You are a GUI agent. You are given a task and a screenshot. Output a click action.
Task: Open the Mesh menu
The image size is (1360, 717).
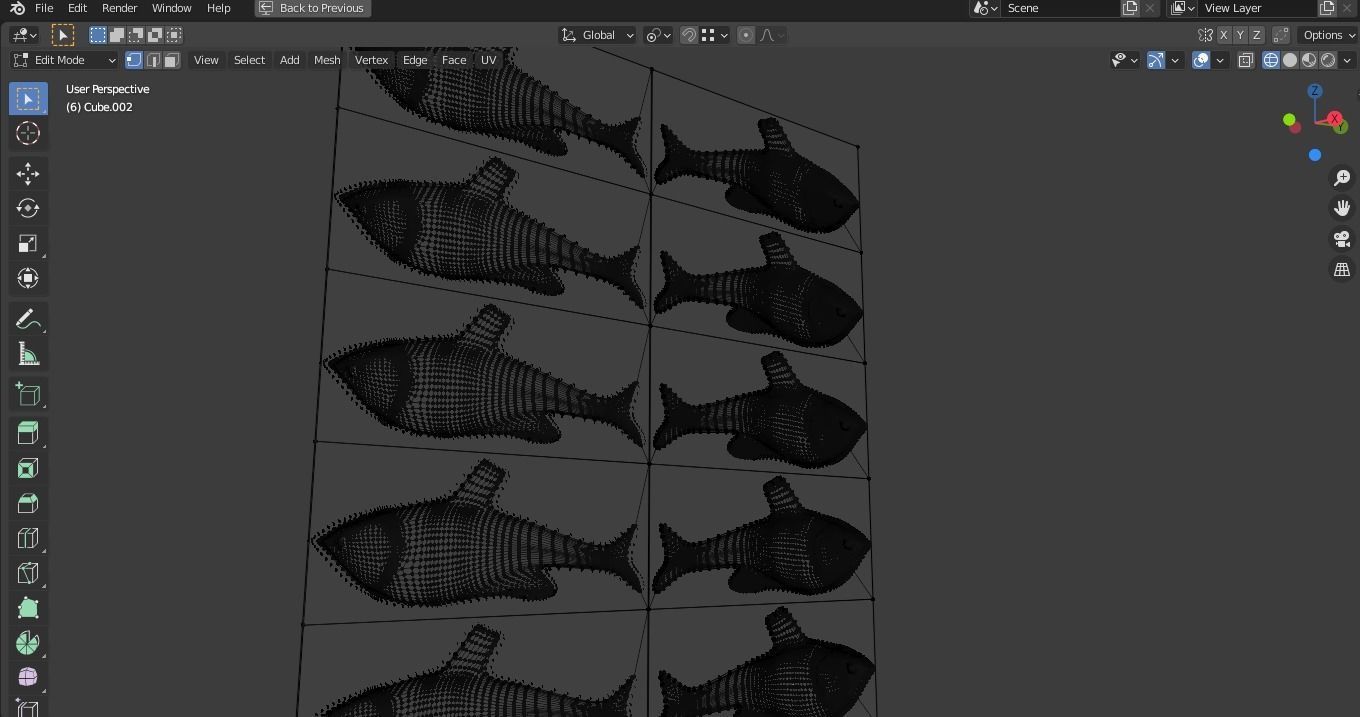(327, 60)
